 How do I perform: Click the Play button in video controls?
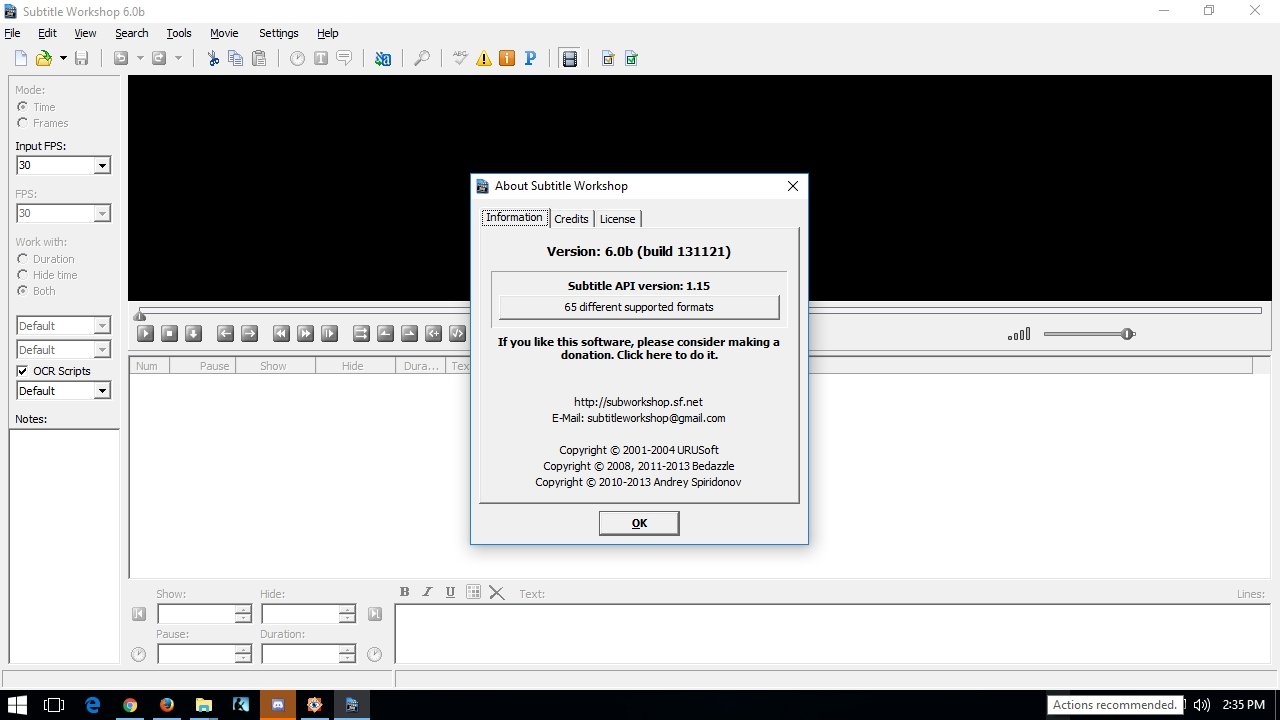tap(145, 334)
